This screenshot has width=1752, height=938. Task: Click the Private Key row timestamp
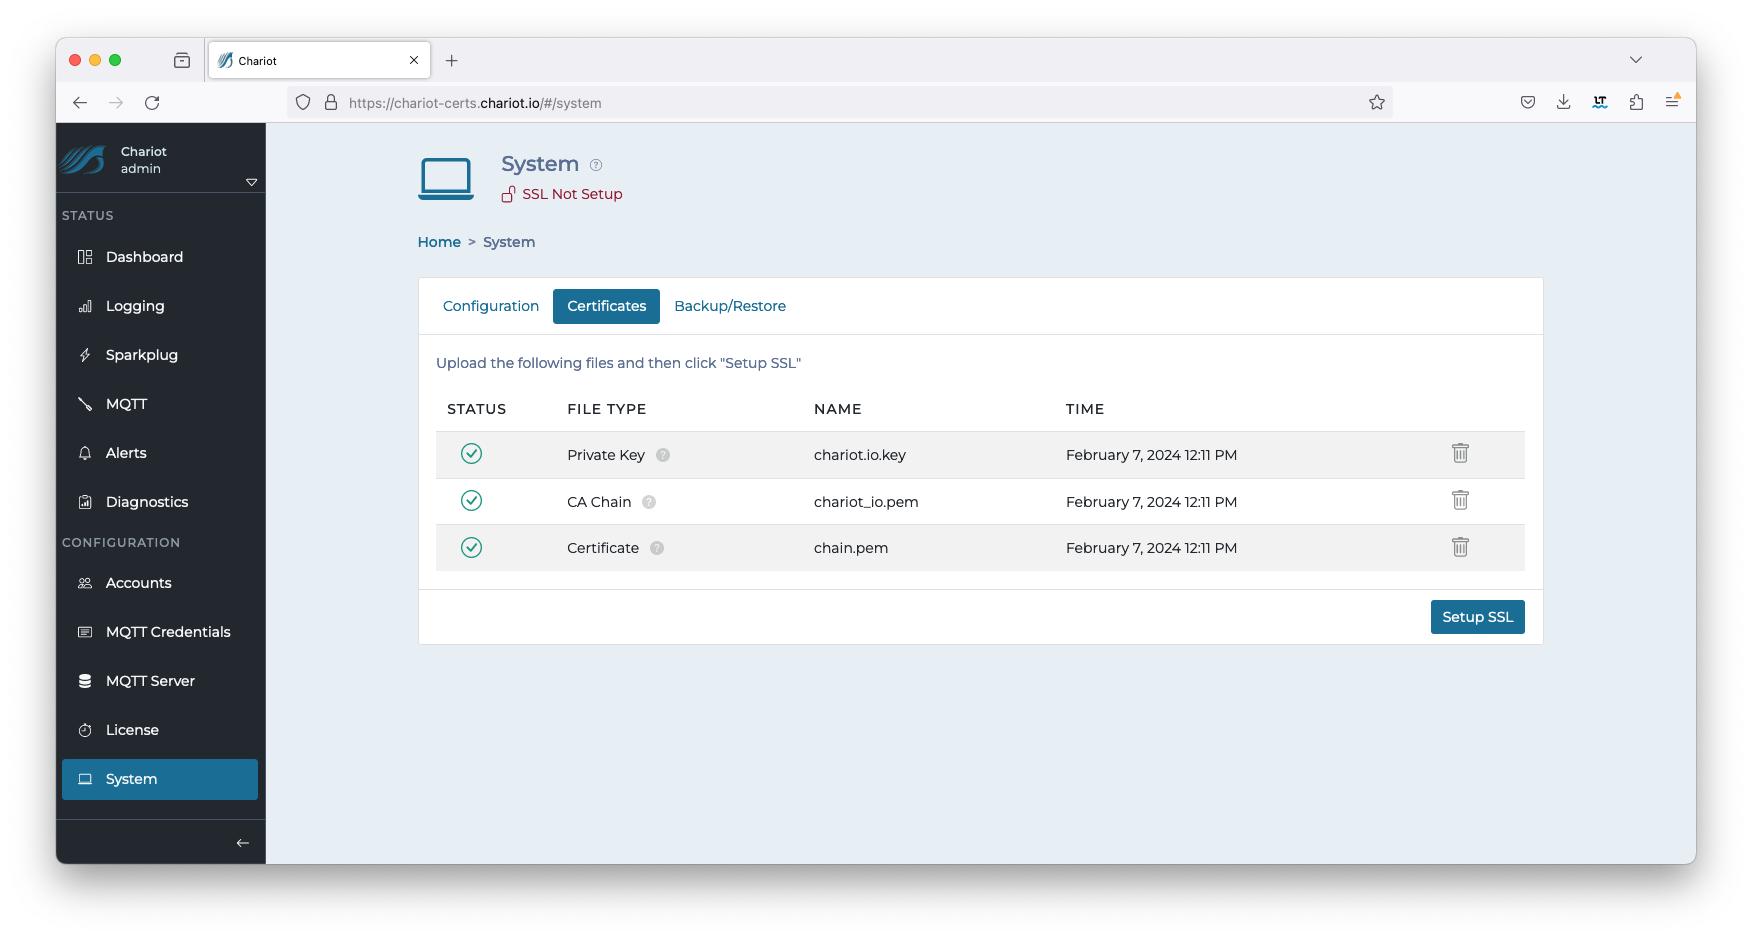pos(1151,455)
